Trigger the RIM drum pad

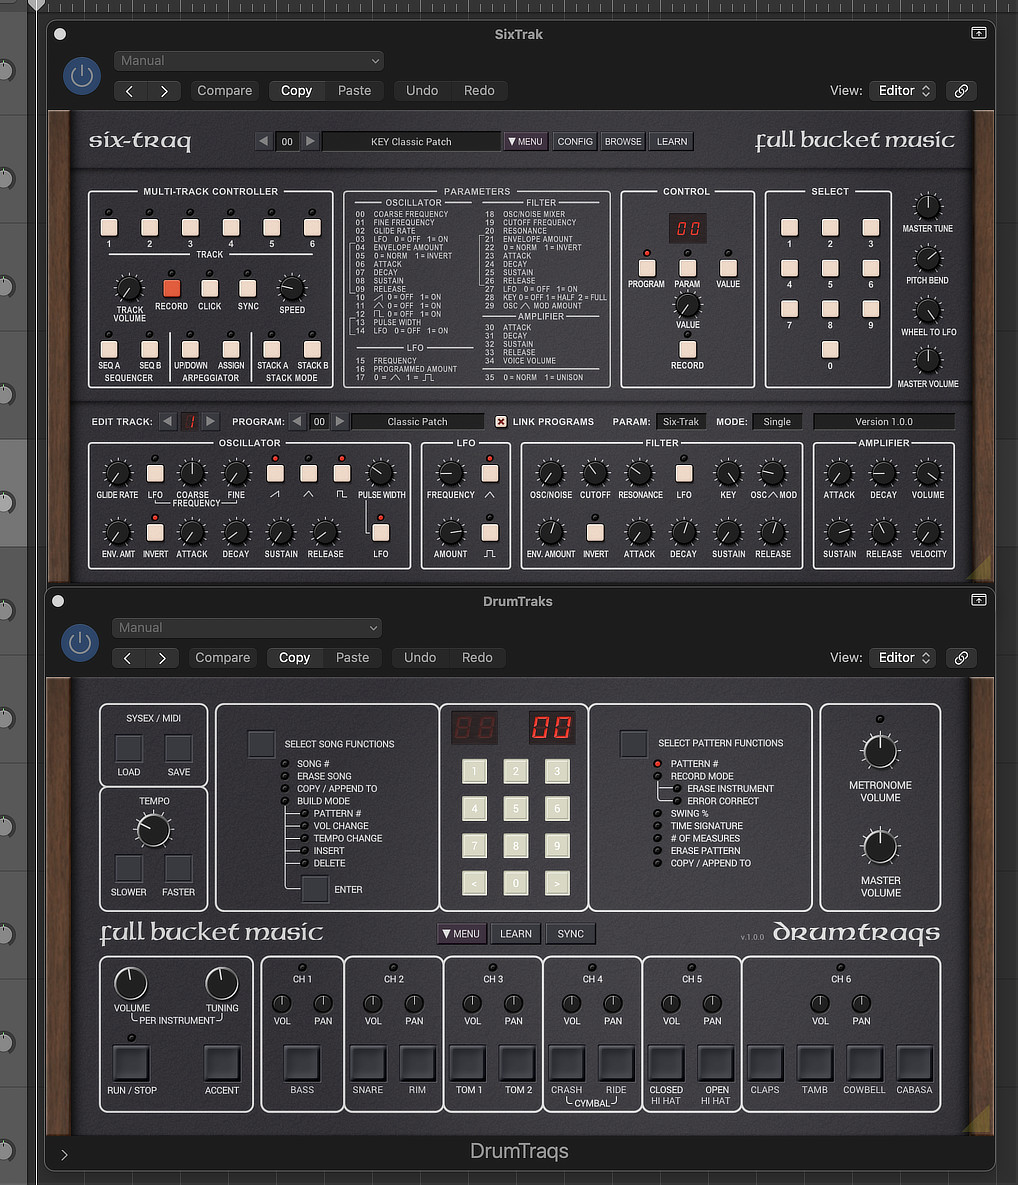pyautogui.click(x=417, y=1063)
